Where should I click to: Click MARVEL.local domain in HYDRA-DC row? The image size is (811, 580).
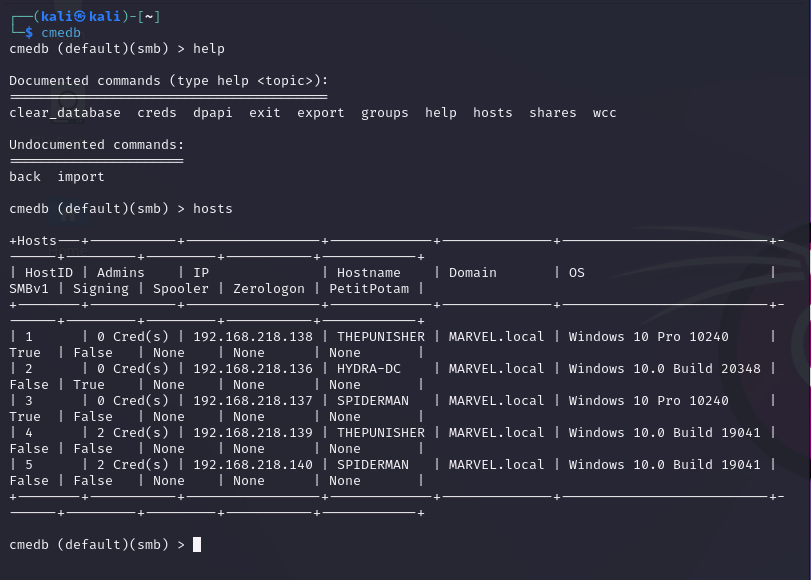tap(497, 369)
